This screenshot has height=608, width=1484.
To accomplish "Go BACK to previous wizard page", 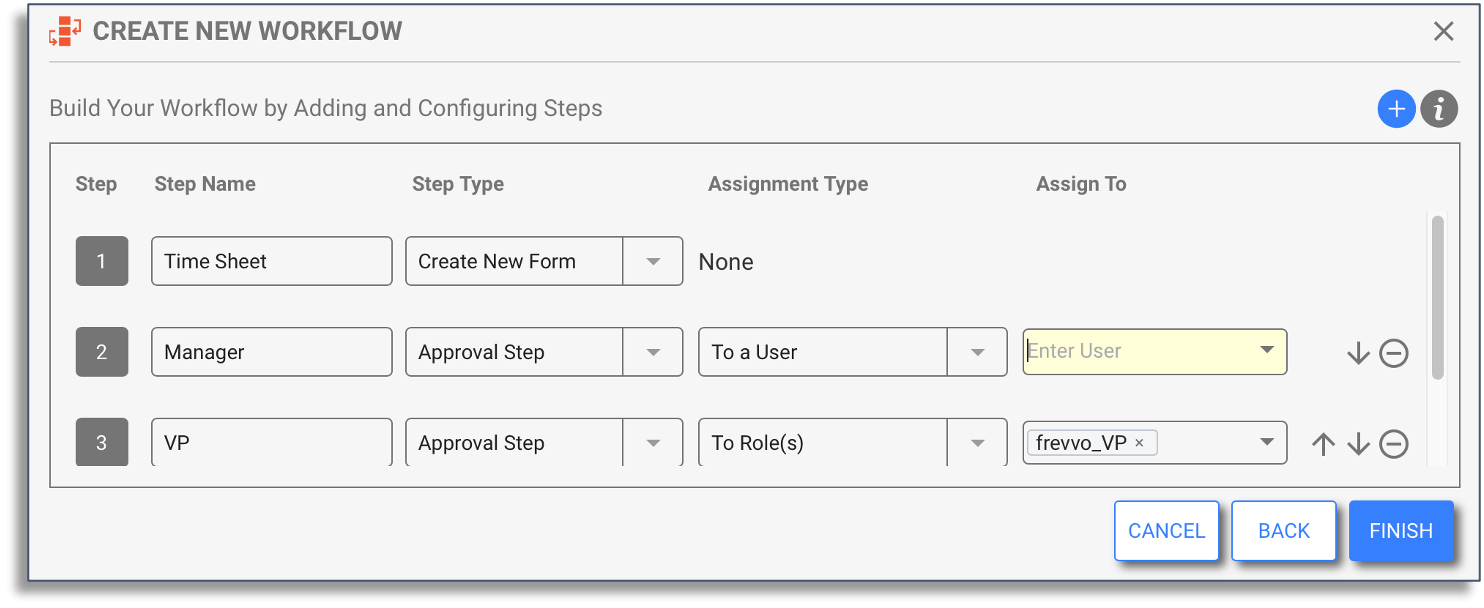I will 1284,531.
